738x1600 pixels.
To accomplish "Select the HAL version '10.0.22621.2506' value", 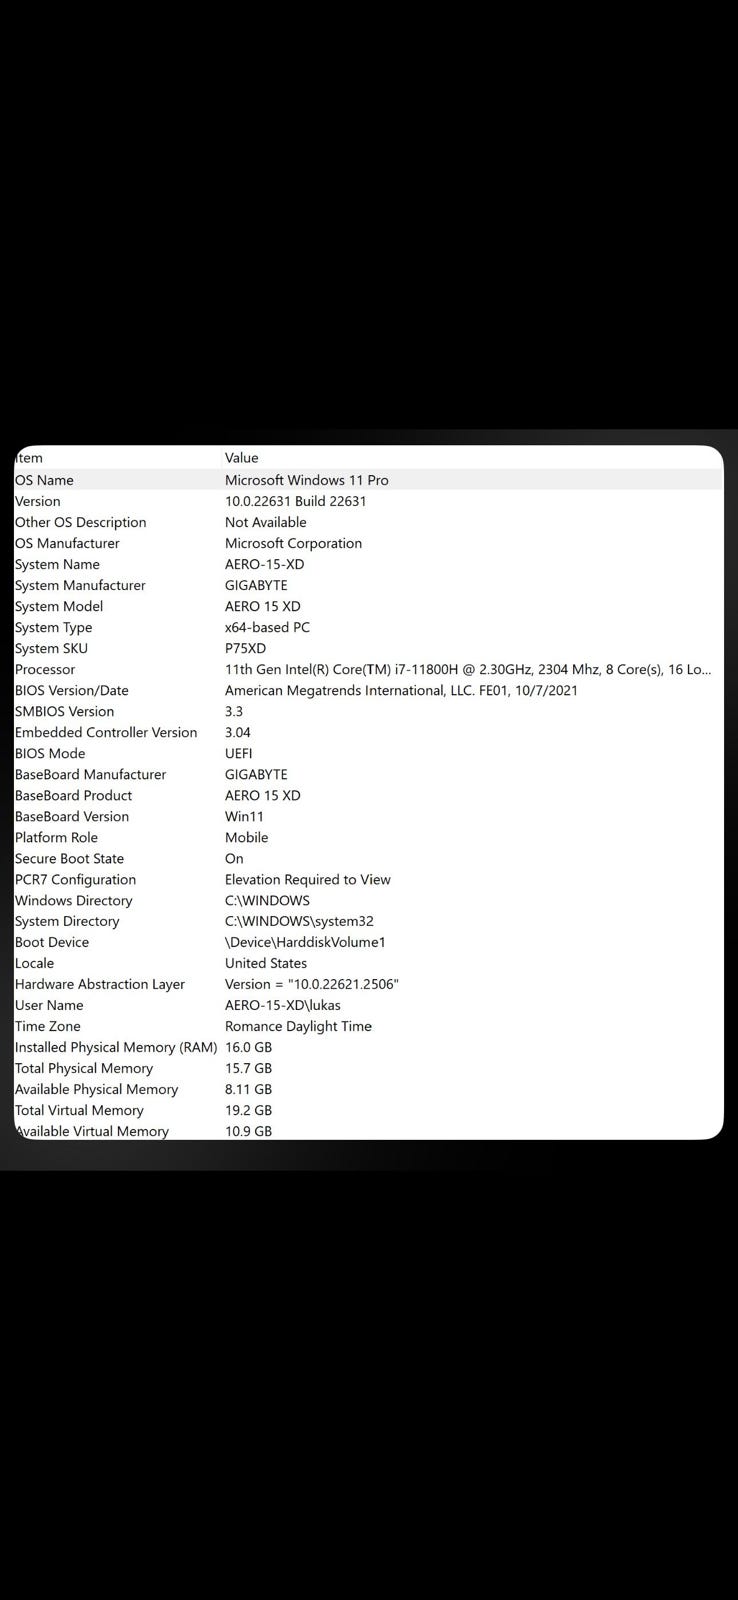I will pos(312,984).
